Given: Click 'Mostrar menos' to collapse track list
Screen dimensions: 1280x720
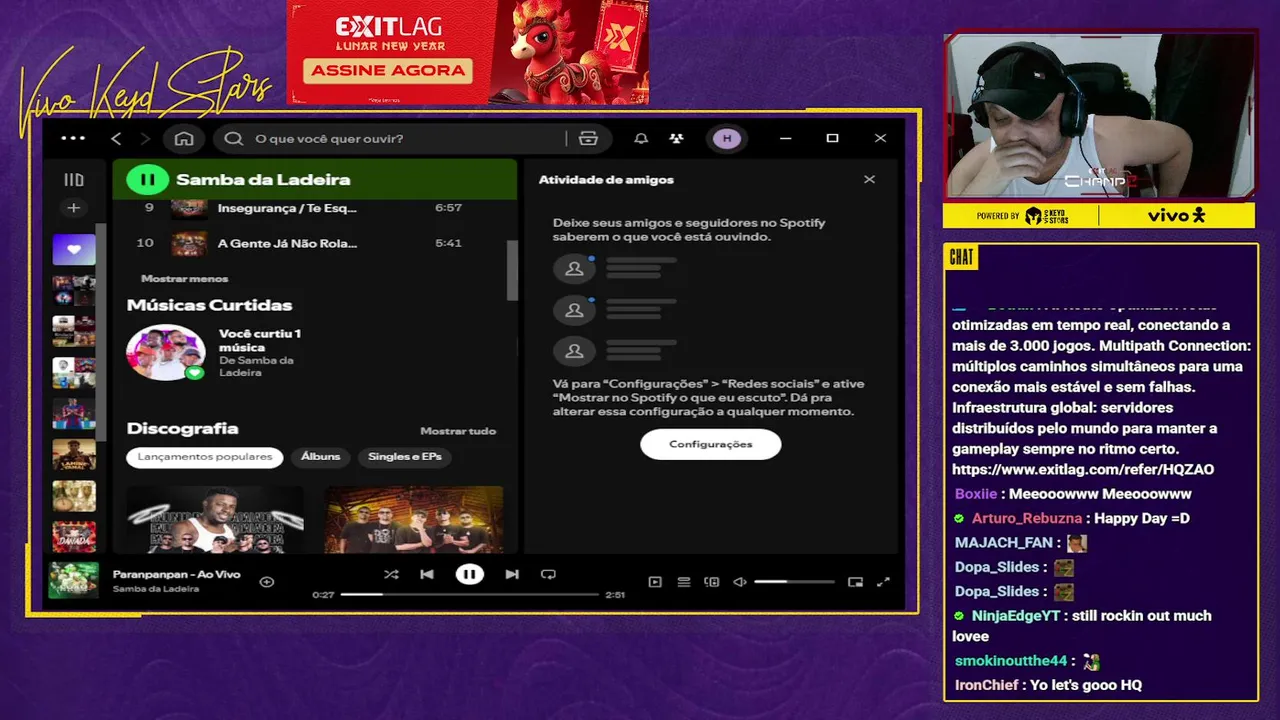Looking at the screenshot, I should coord(185,279).
